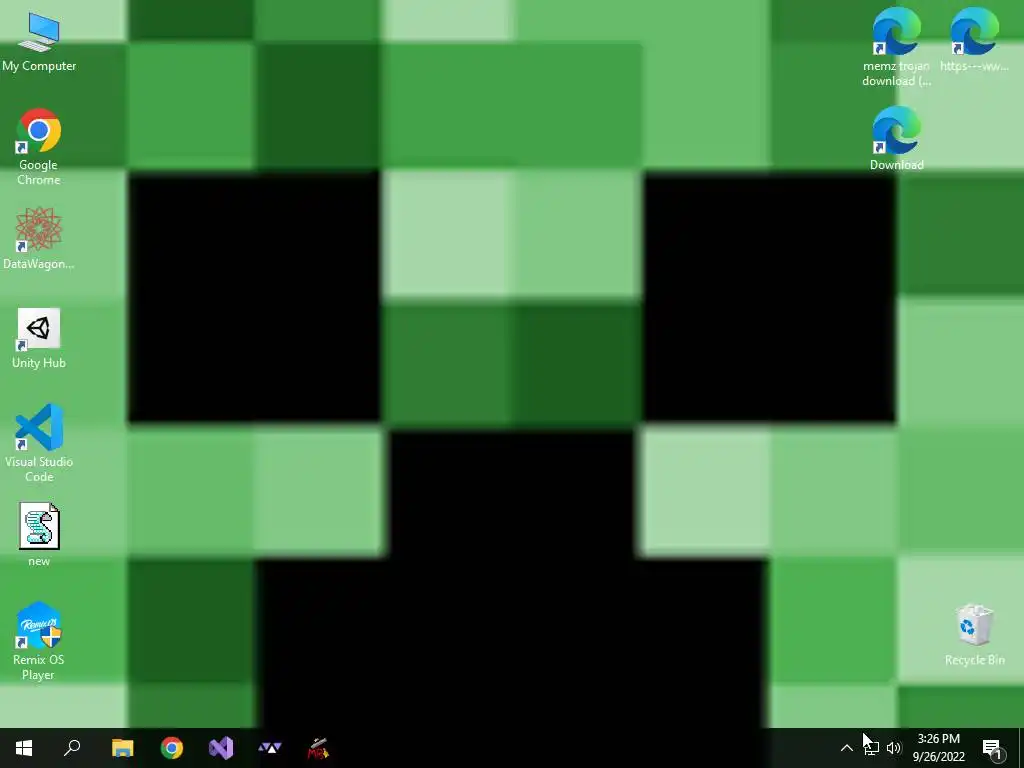Open File Explorer from the taskbar
The image size is (1024, 768).
122,748
